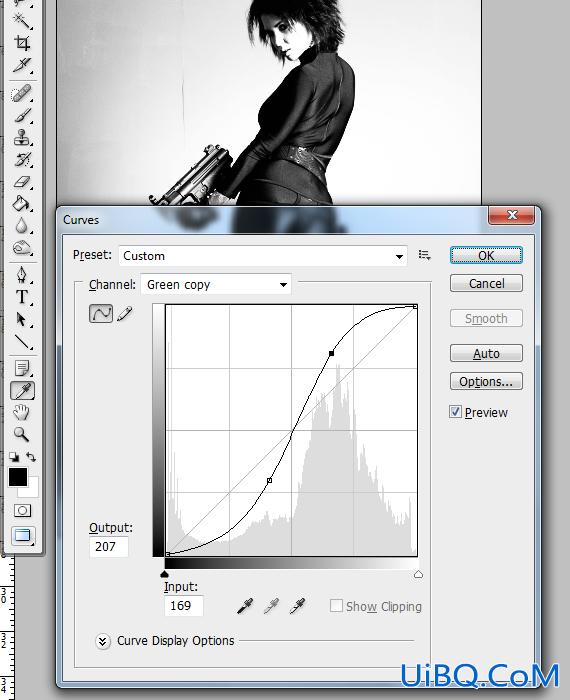Select the Path Selection tool

click(x=21, y=320)
